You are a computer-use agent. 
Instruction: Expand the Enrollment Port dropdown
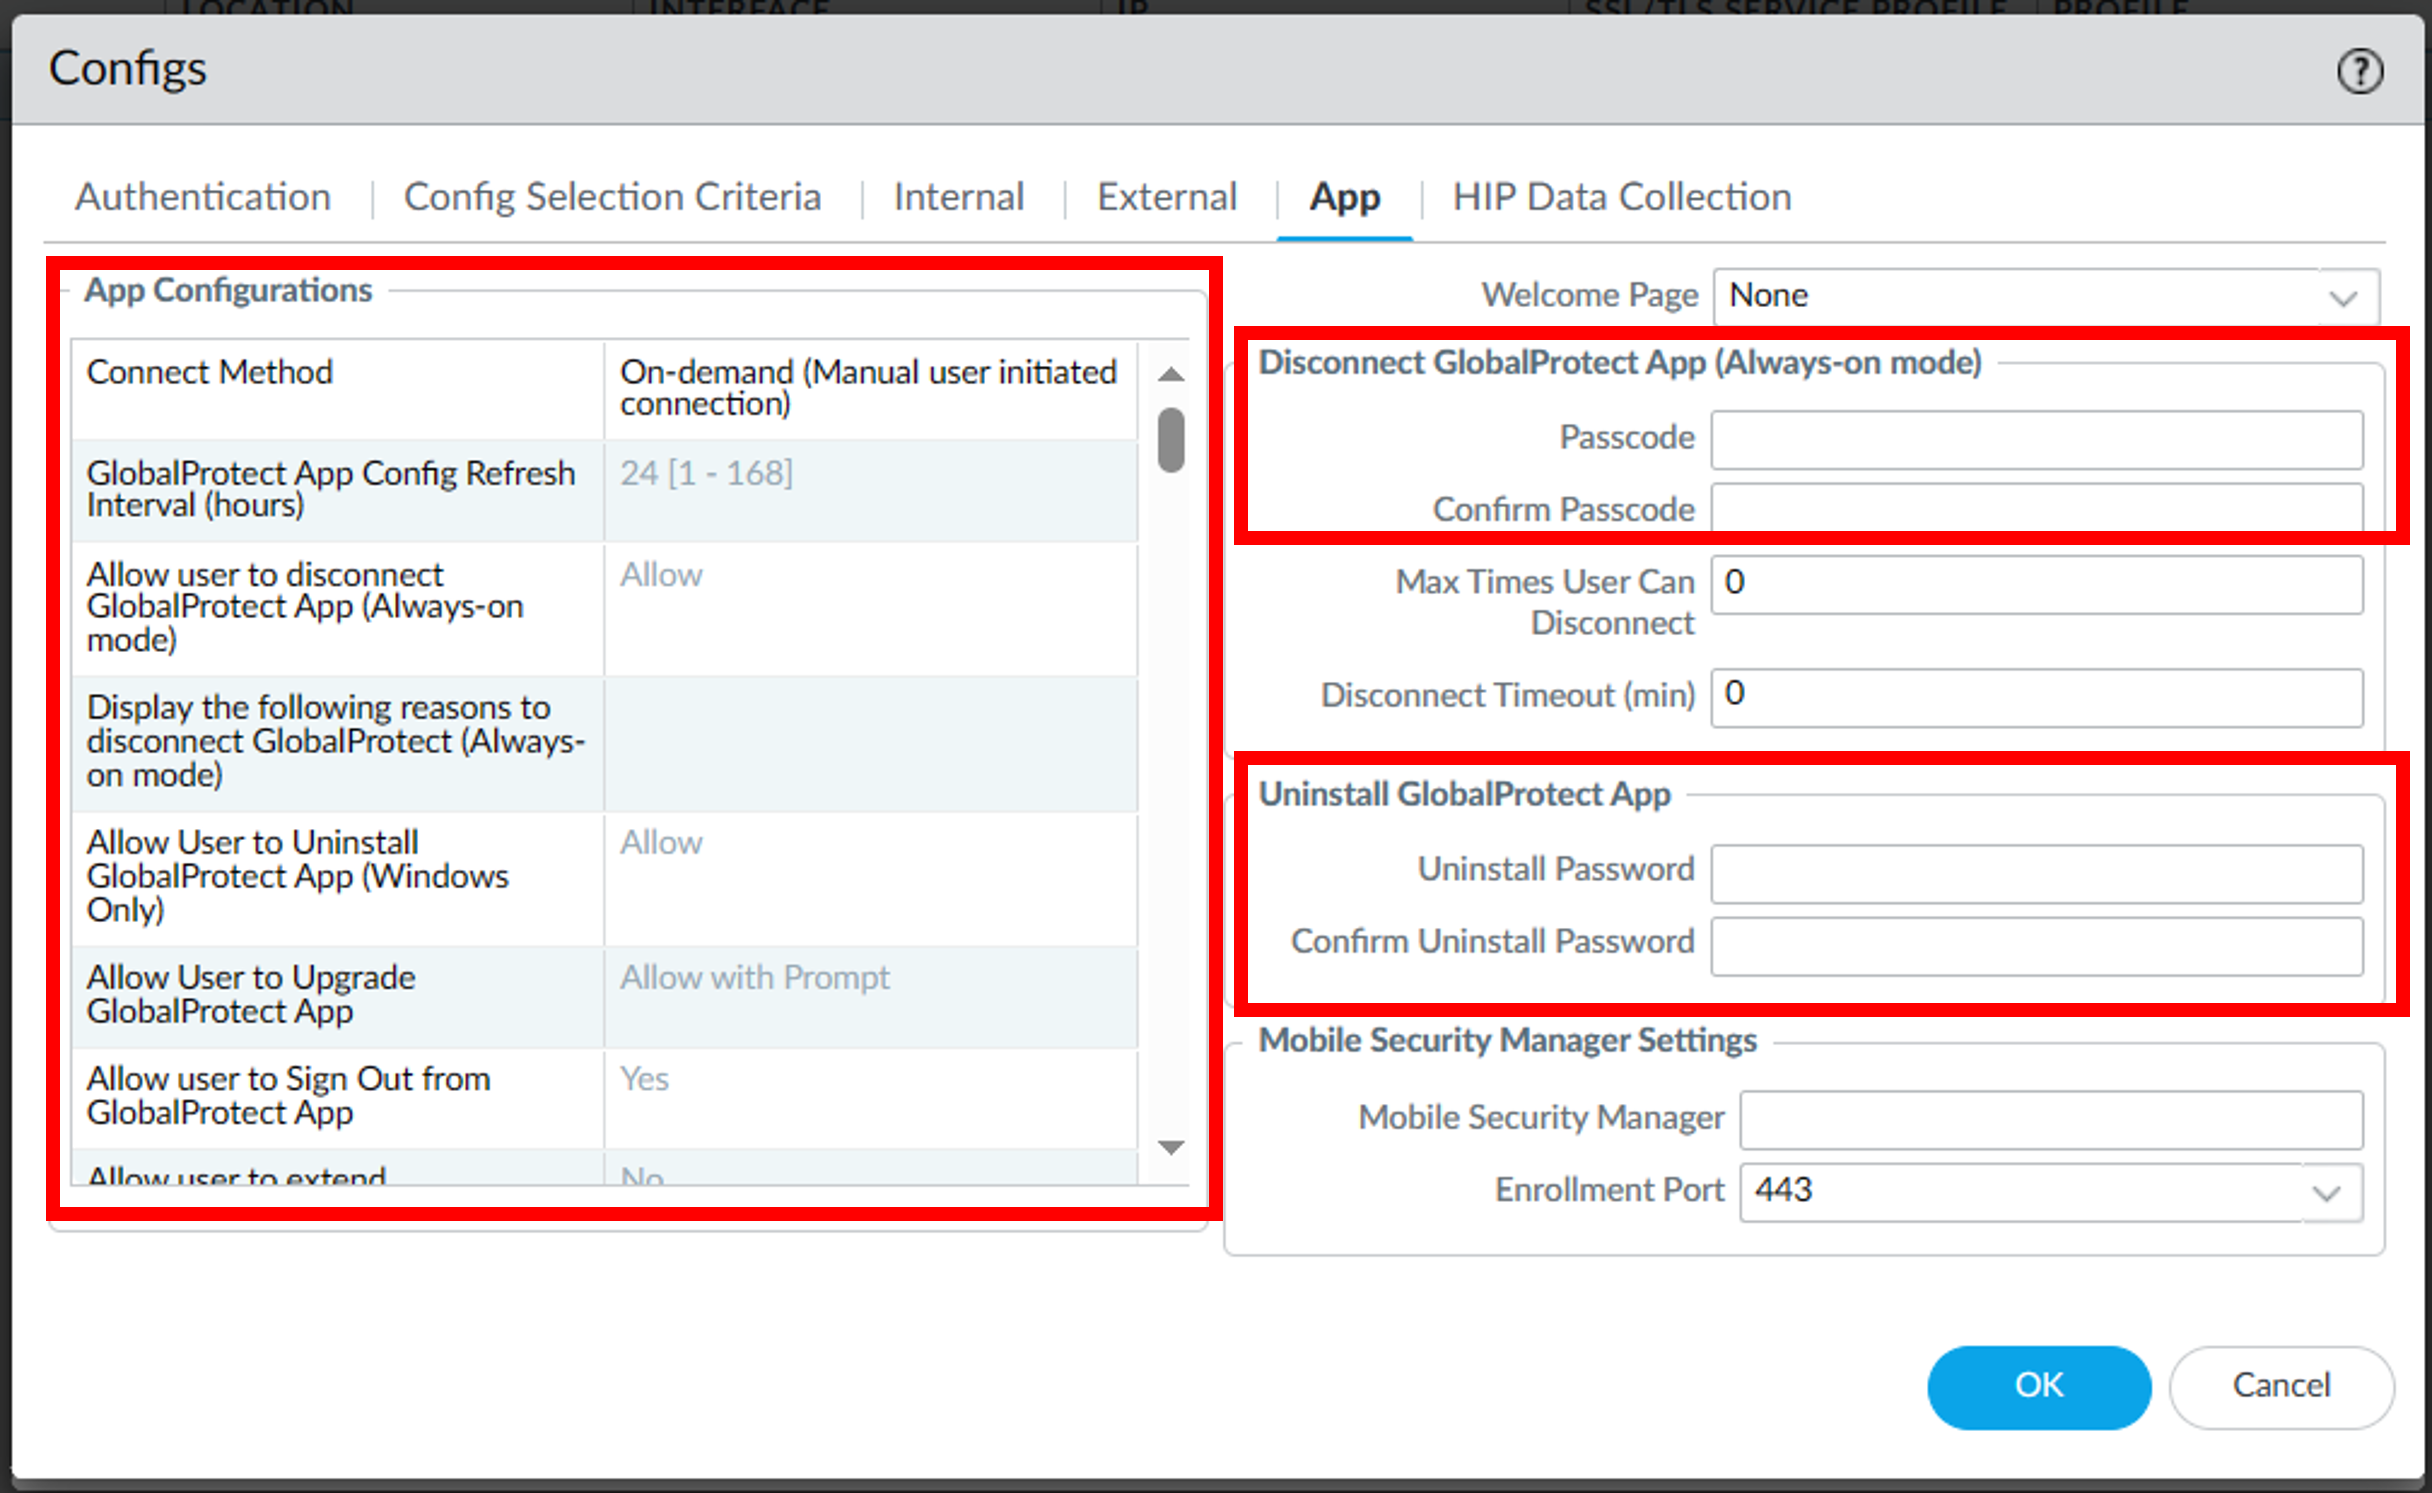(2326, 1192)
